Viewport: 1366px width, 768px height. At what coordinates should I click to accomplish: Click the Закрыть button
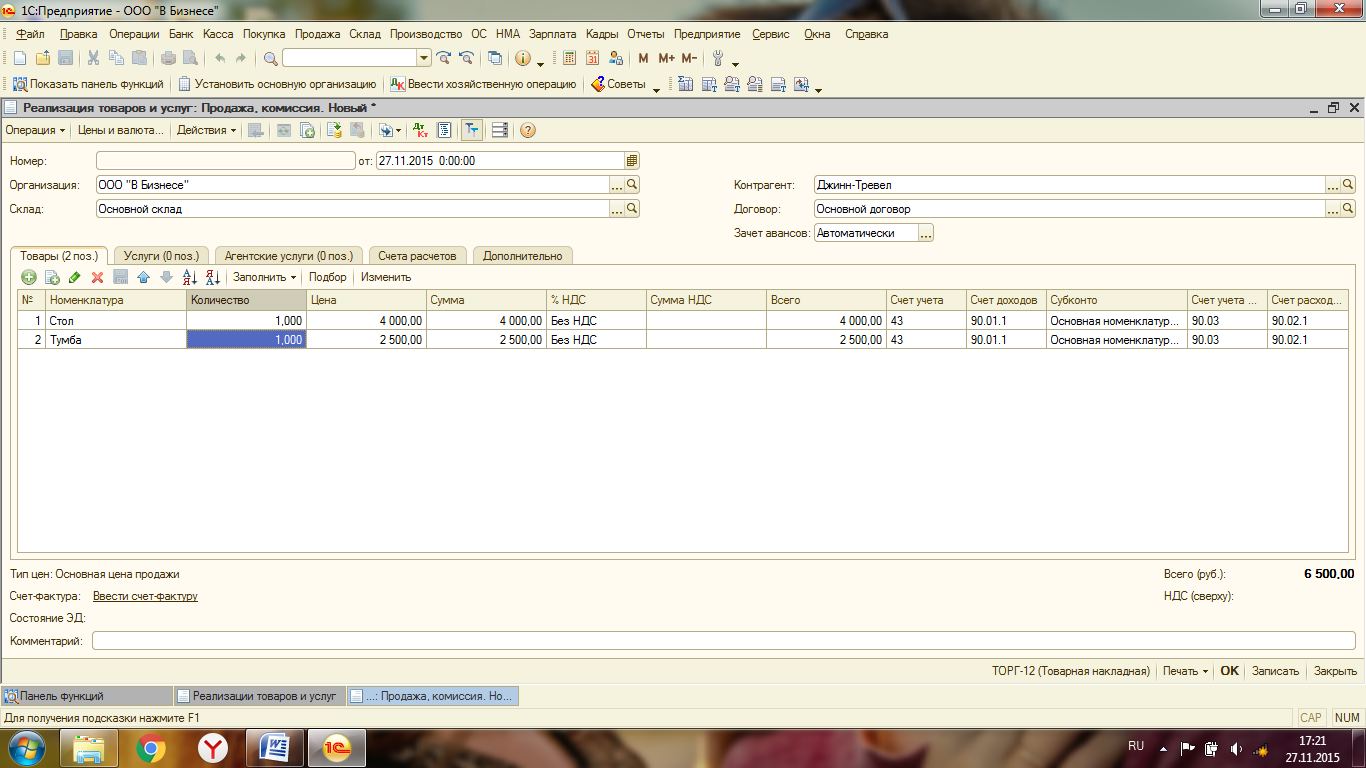click(1335, 671)
